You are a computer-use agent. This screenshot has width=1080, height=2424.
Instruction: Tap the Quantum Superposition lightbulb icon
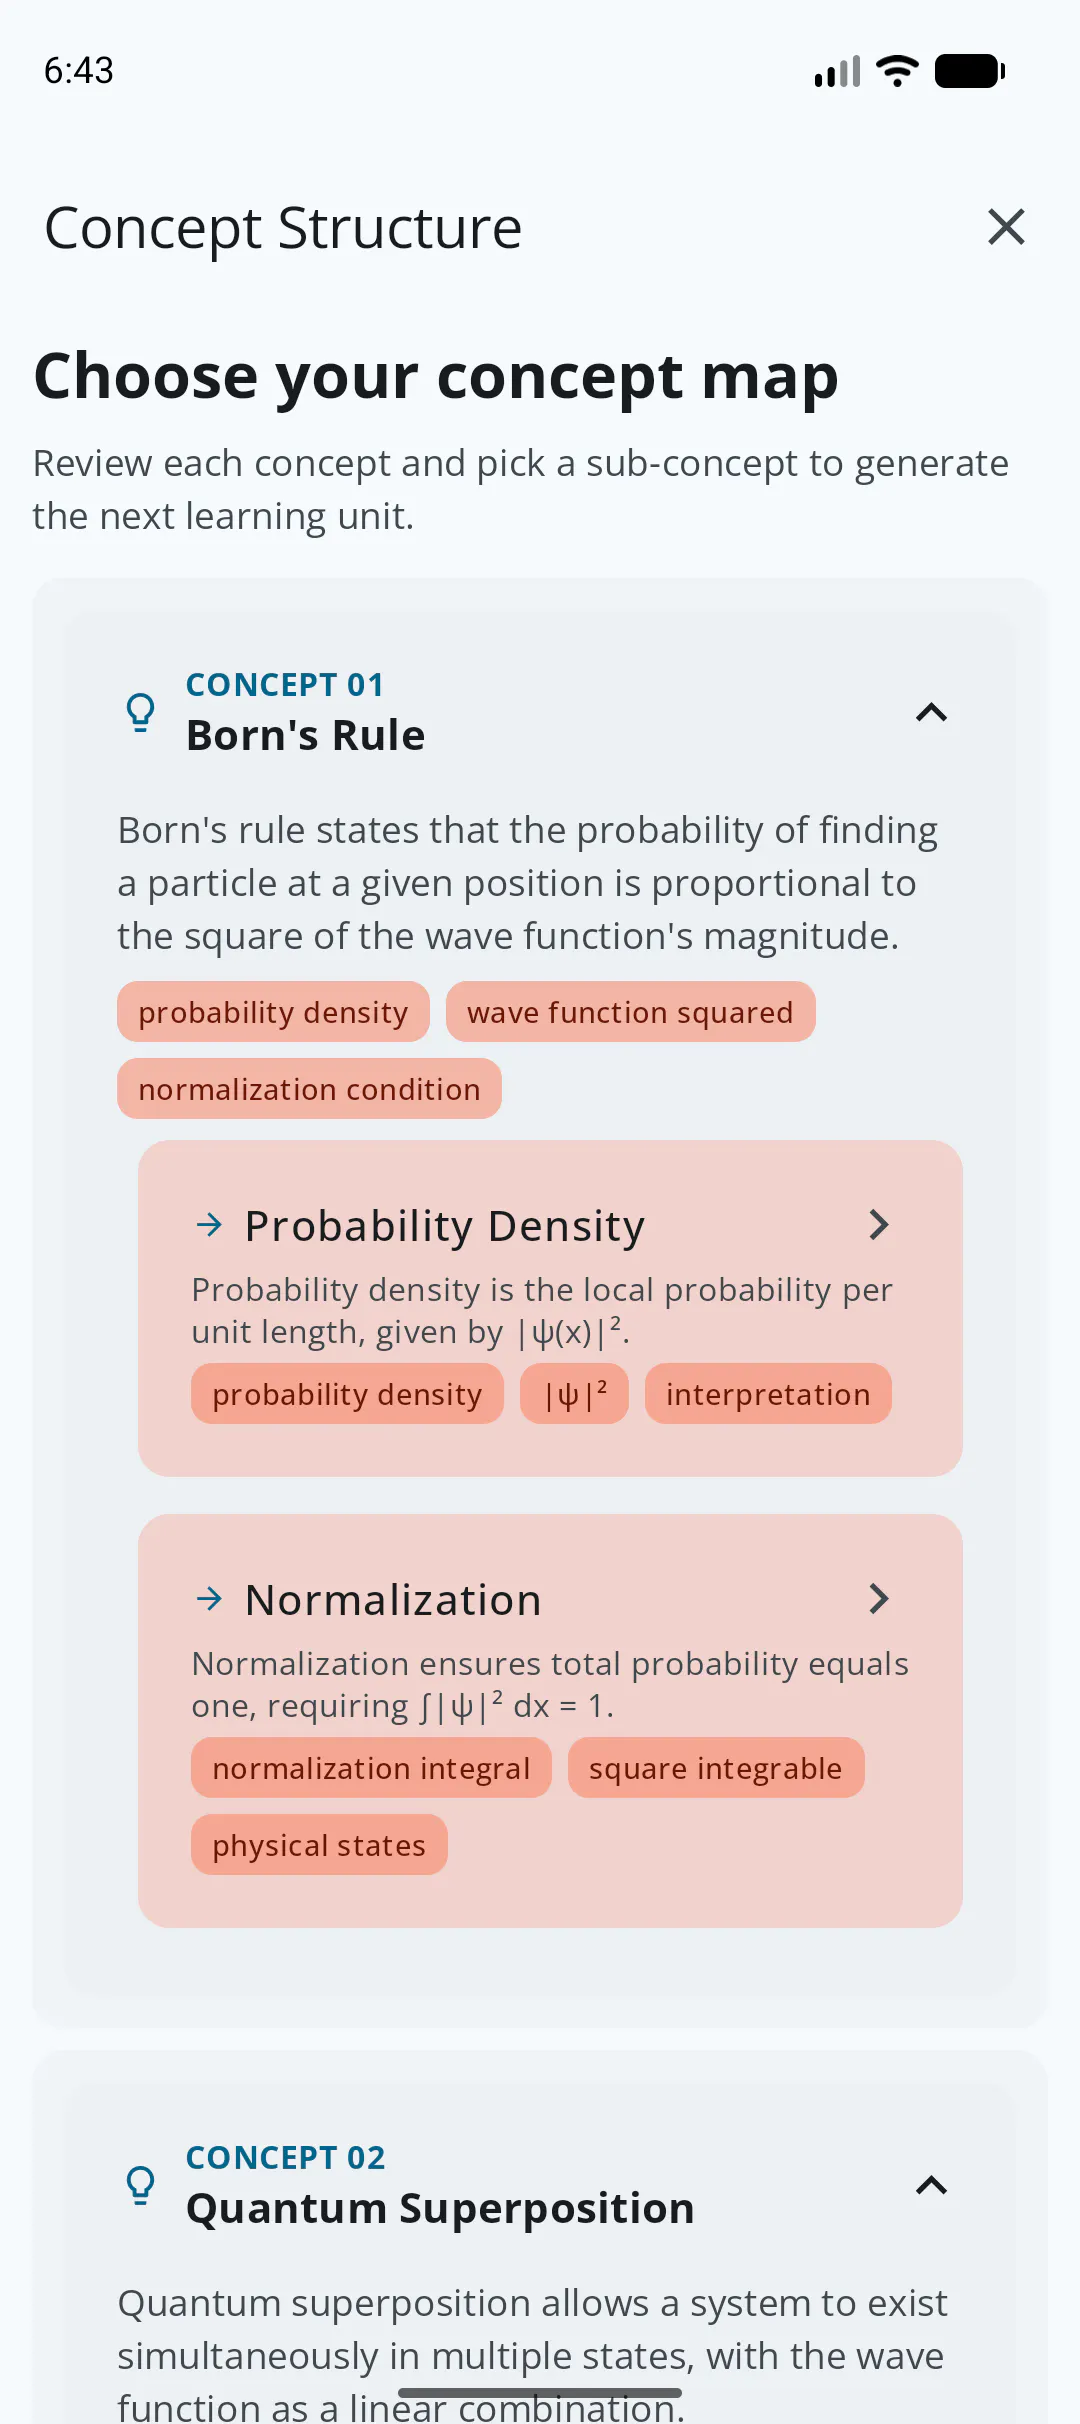[141, 2186]
